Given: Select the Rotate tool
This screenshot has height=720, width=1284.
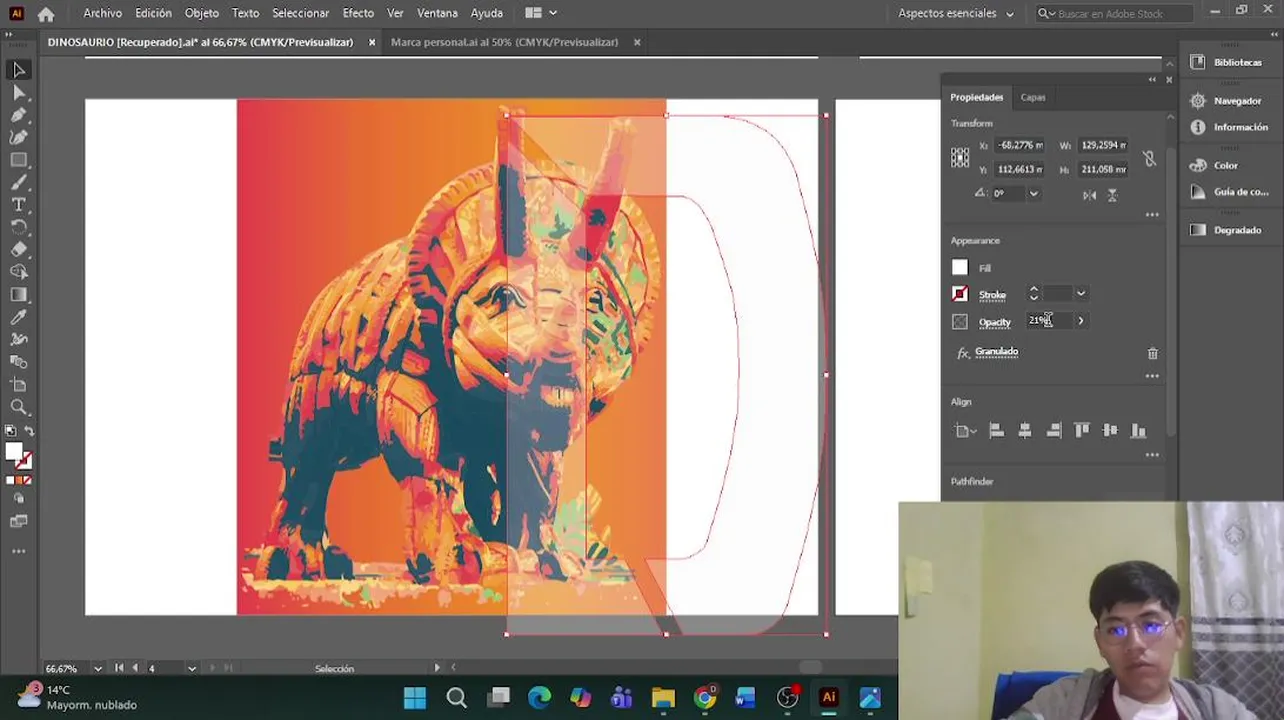Looking at the screenshot, I should pyautogui.click(x=18, y=227).
